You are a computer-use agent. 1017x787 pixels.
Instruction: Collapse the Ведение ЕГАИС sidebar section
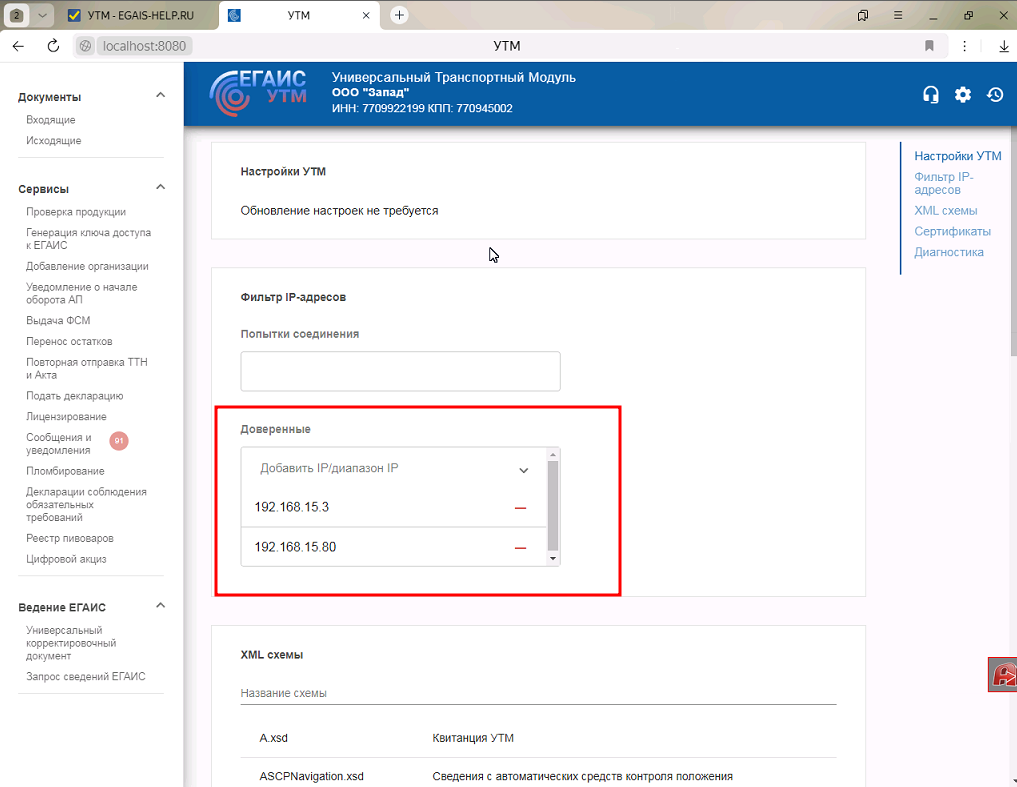tap(160, 606)
